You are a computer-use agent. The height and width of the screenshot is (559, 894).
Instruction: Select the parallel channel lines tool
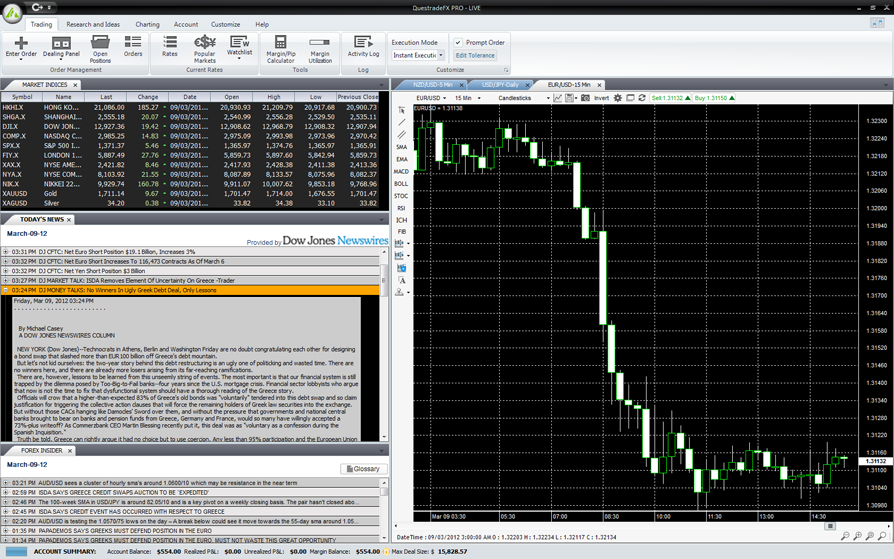pyautogui.click(x=401, y=135)
